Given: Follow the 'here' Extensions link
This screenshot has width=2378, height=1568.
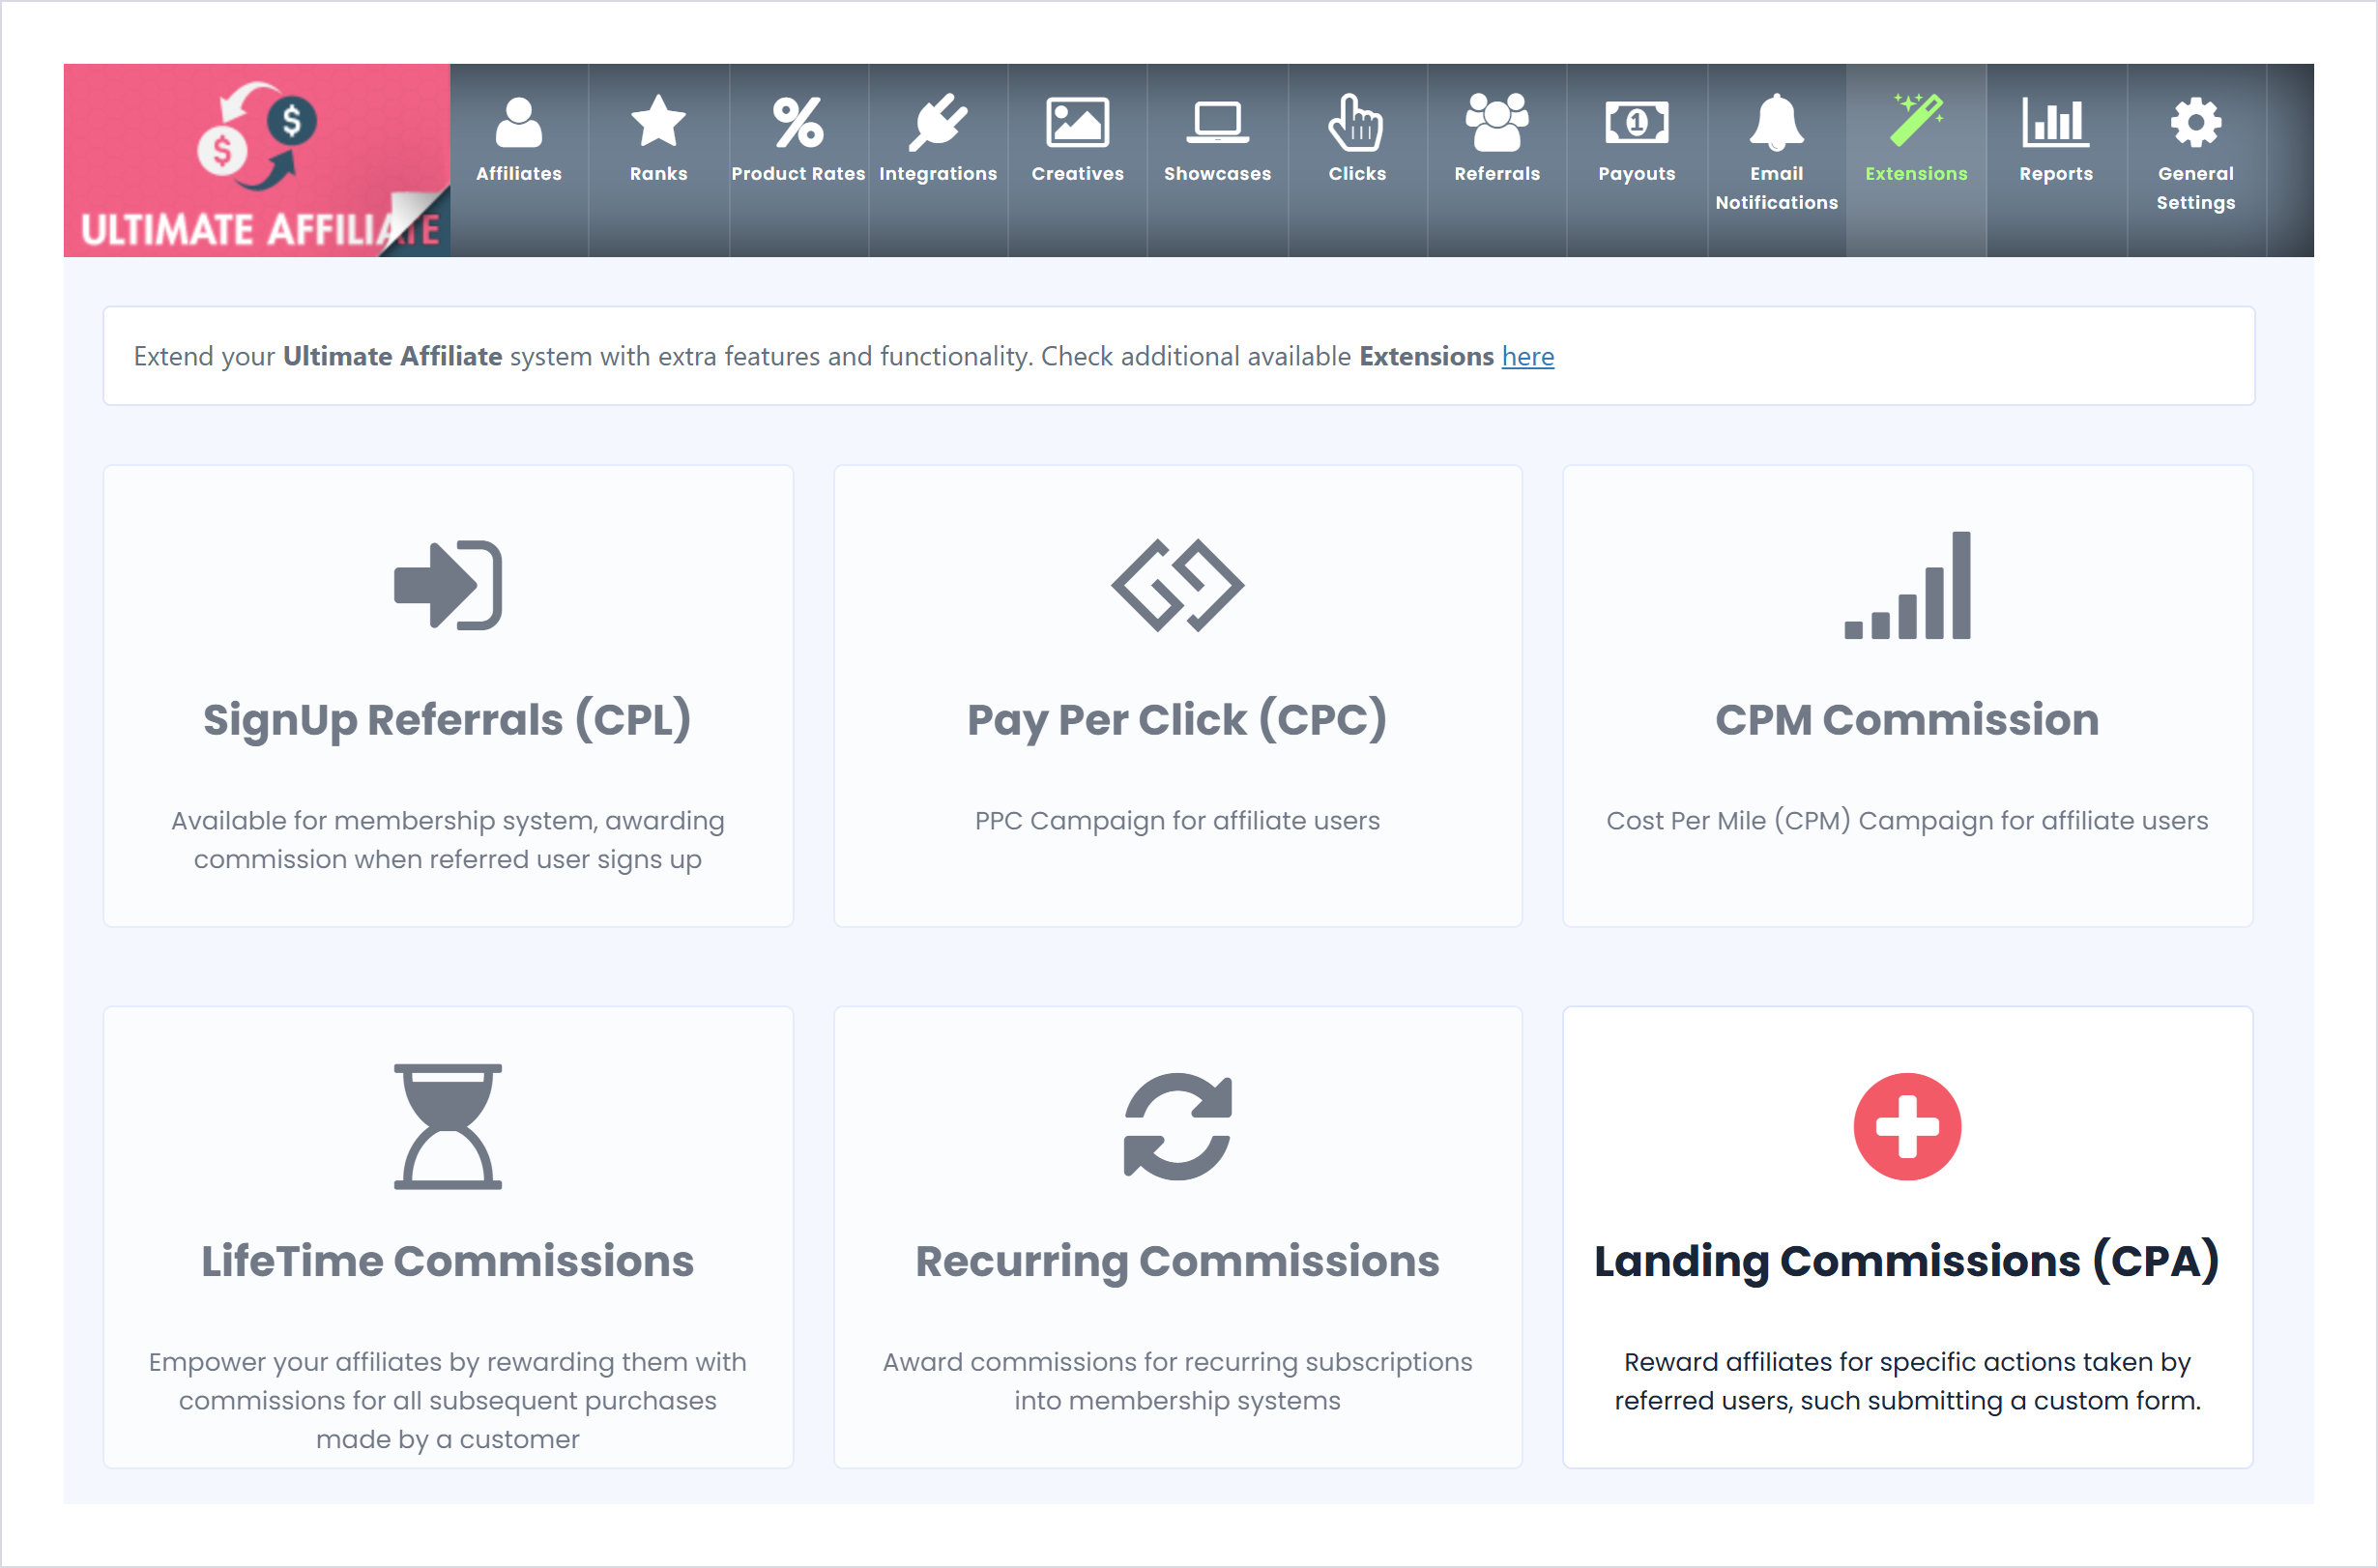Looking at the screenshot, I should 1527,356.
